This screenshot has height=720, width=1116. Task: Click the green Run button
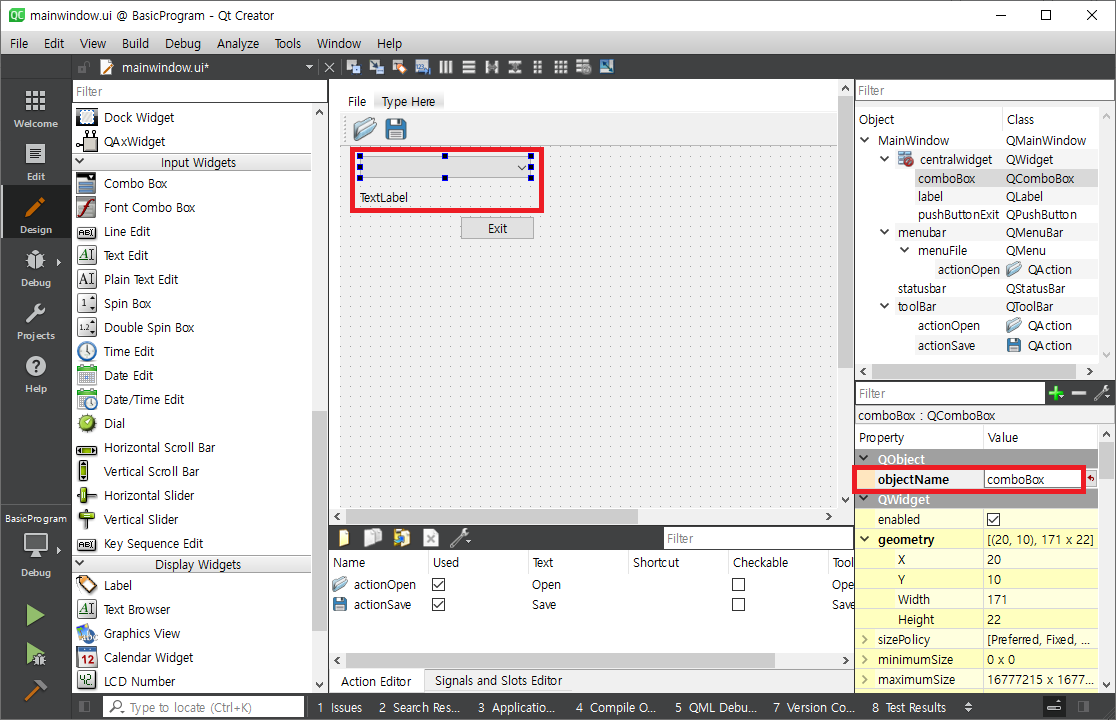coord(35,615)
